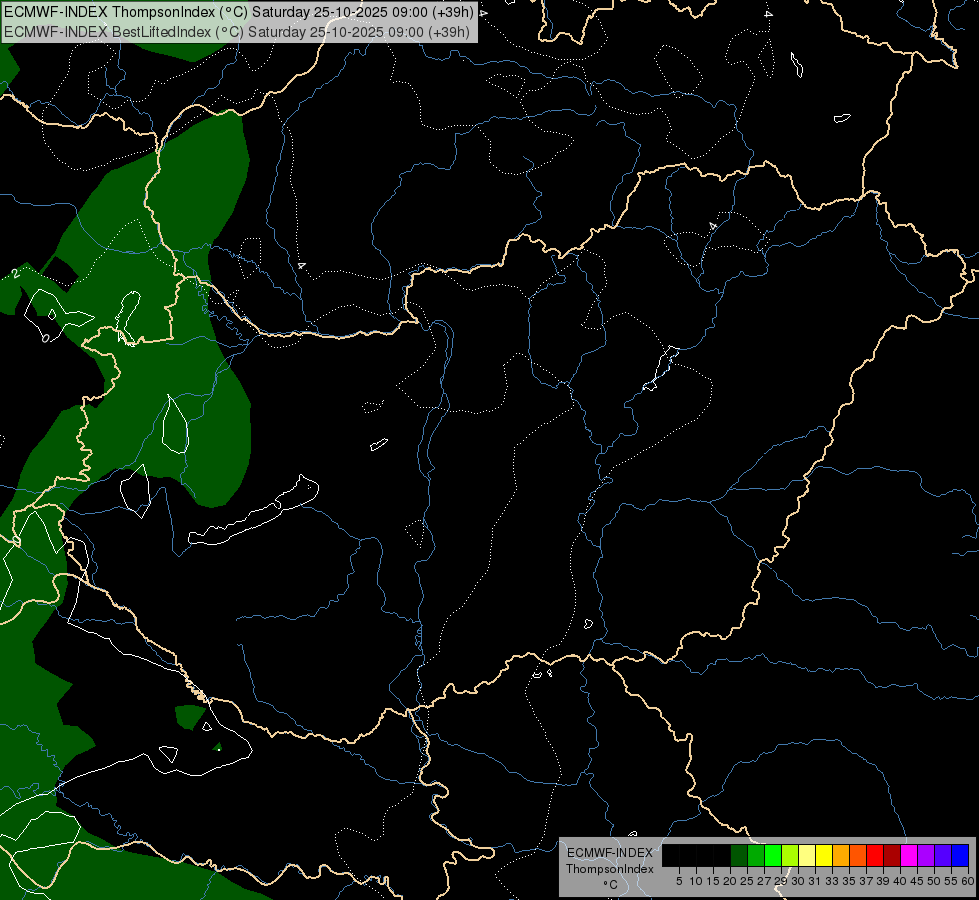Click the purple 45–50 legend swatch
Image resolution: width=979 pixels, height=900 pixels.
point(926,855)
